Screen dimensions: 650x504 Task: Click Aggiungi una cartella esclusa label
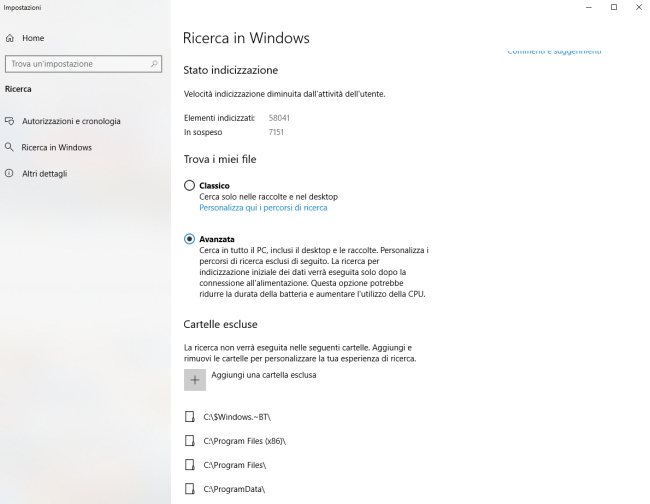click(264, 375)
